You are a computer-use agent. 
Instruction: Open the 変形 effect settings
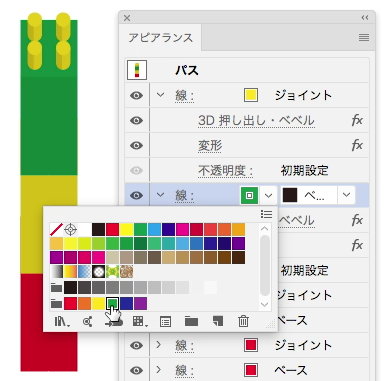(210, 146)
